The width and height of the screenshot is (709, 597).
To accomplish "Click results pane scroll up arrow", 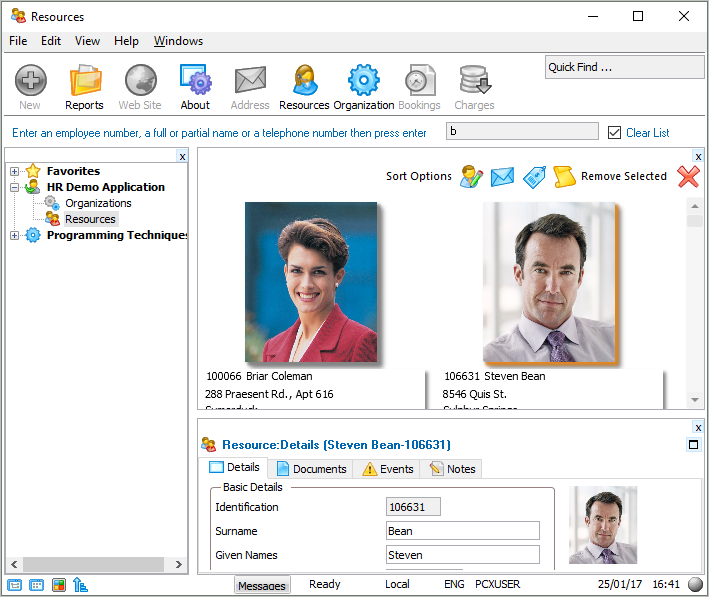I will pos(695,206).
